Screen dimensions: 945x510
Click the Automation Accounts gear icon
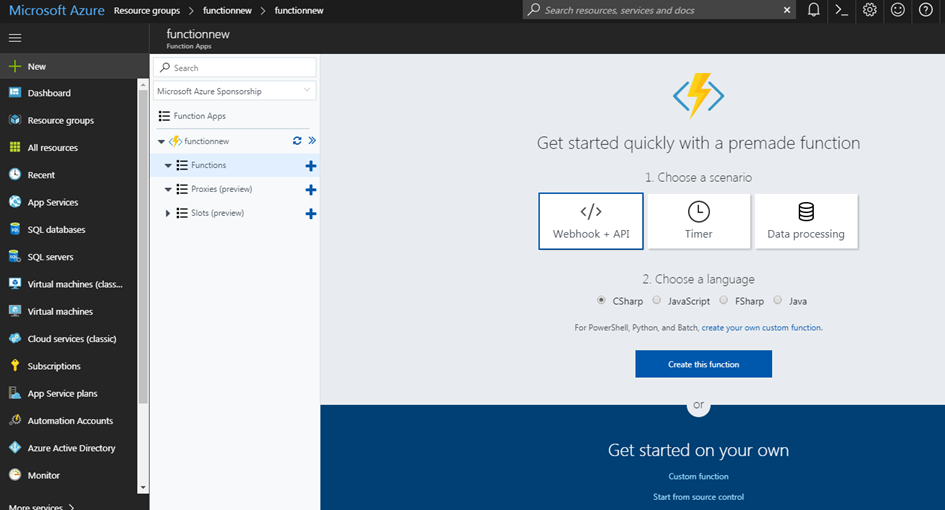point(15,420)
